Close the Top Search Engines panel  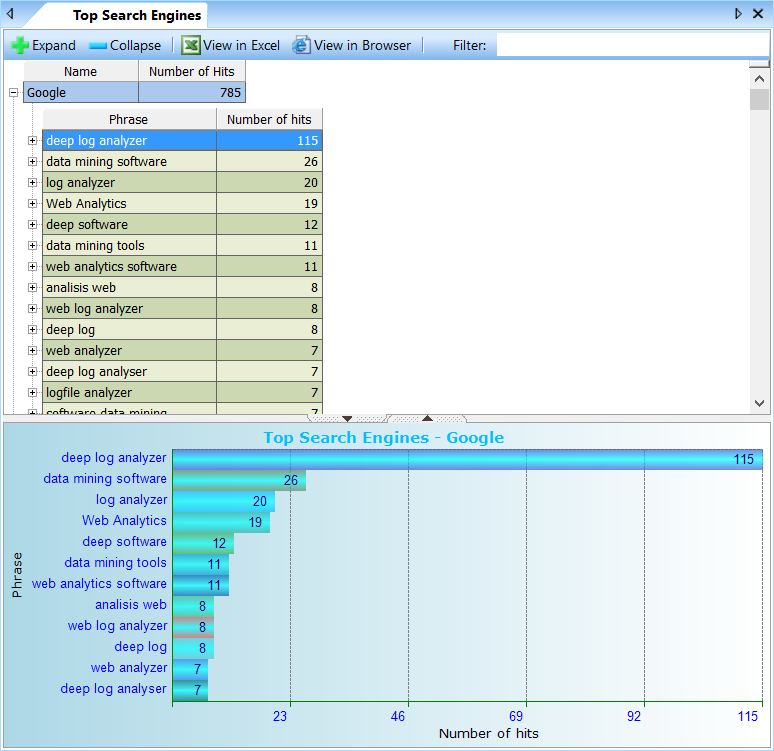tap(758, 13)
